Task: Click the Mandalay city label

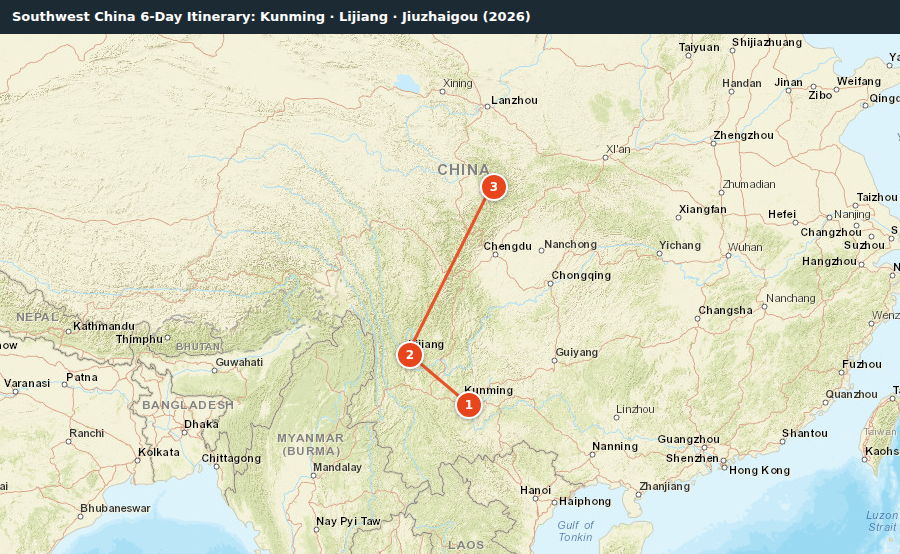Action: 337,467
